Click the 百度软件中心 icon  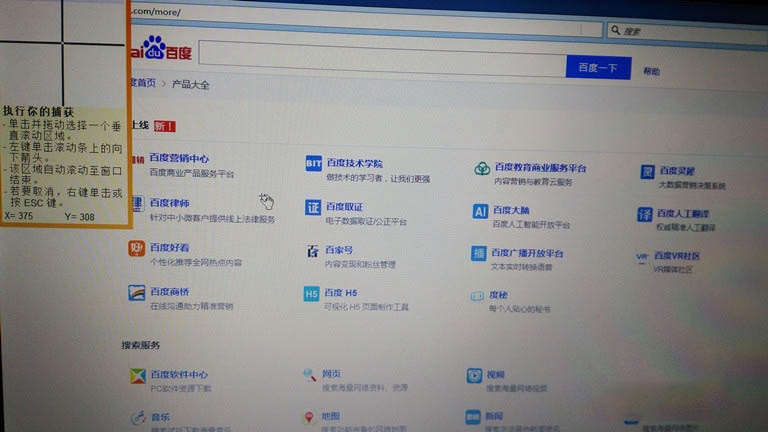pos(138,376)
